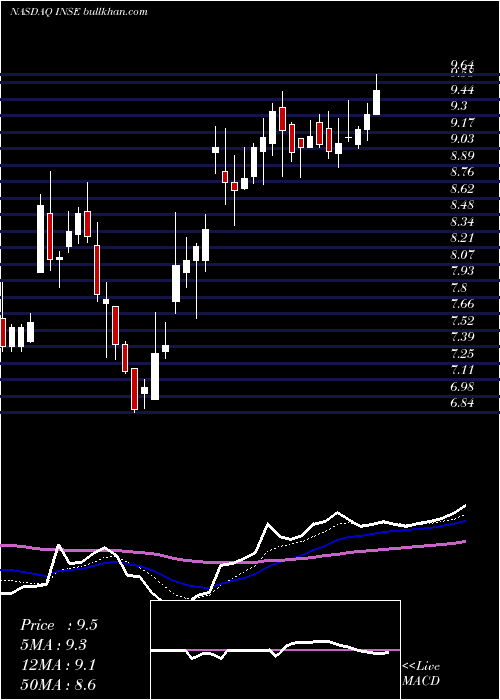This screenshot has height=700, width=500.
Task: Click the 7.25 price axis label
Action: (462, 354)
